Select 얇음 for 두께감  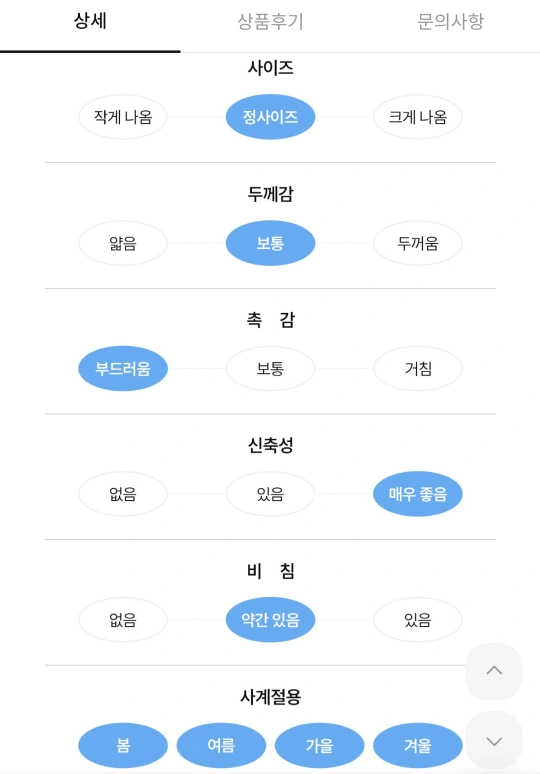click(x=123, y=243)
